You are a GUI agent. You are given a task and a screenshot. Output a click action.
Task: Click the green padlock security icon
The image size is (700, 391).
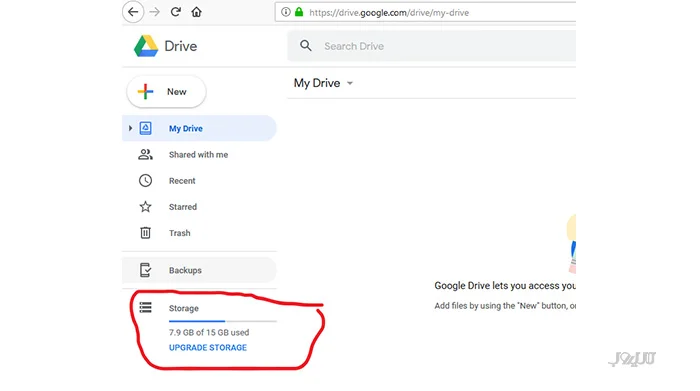pos(299,12)
